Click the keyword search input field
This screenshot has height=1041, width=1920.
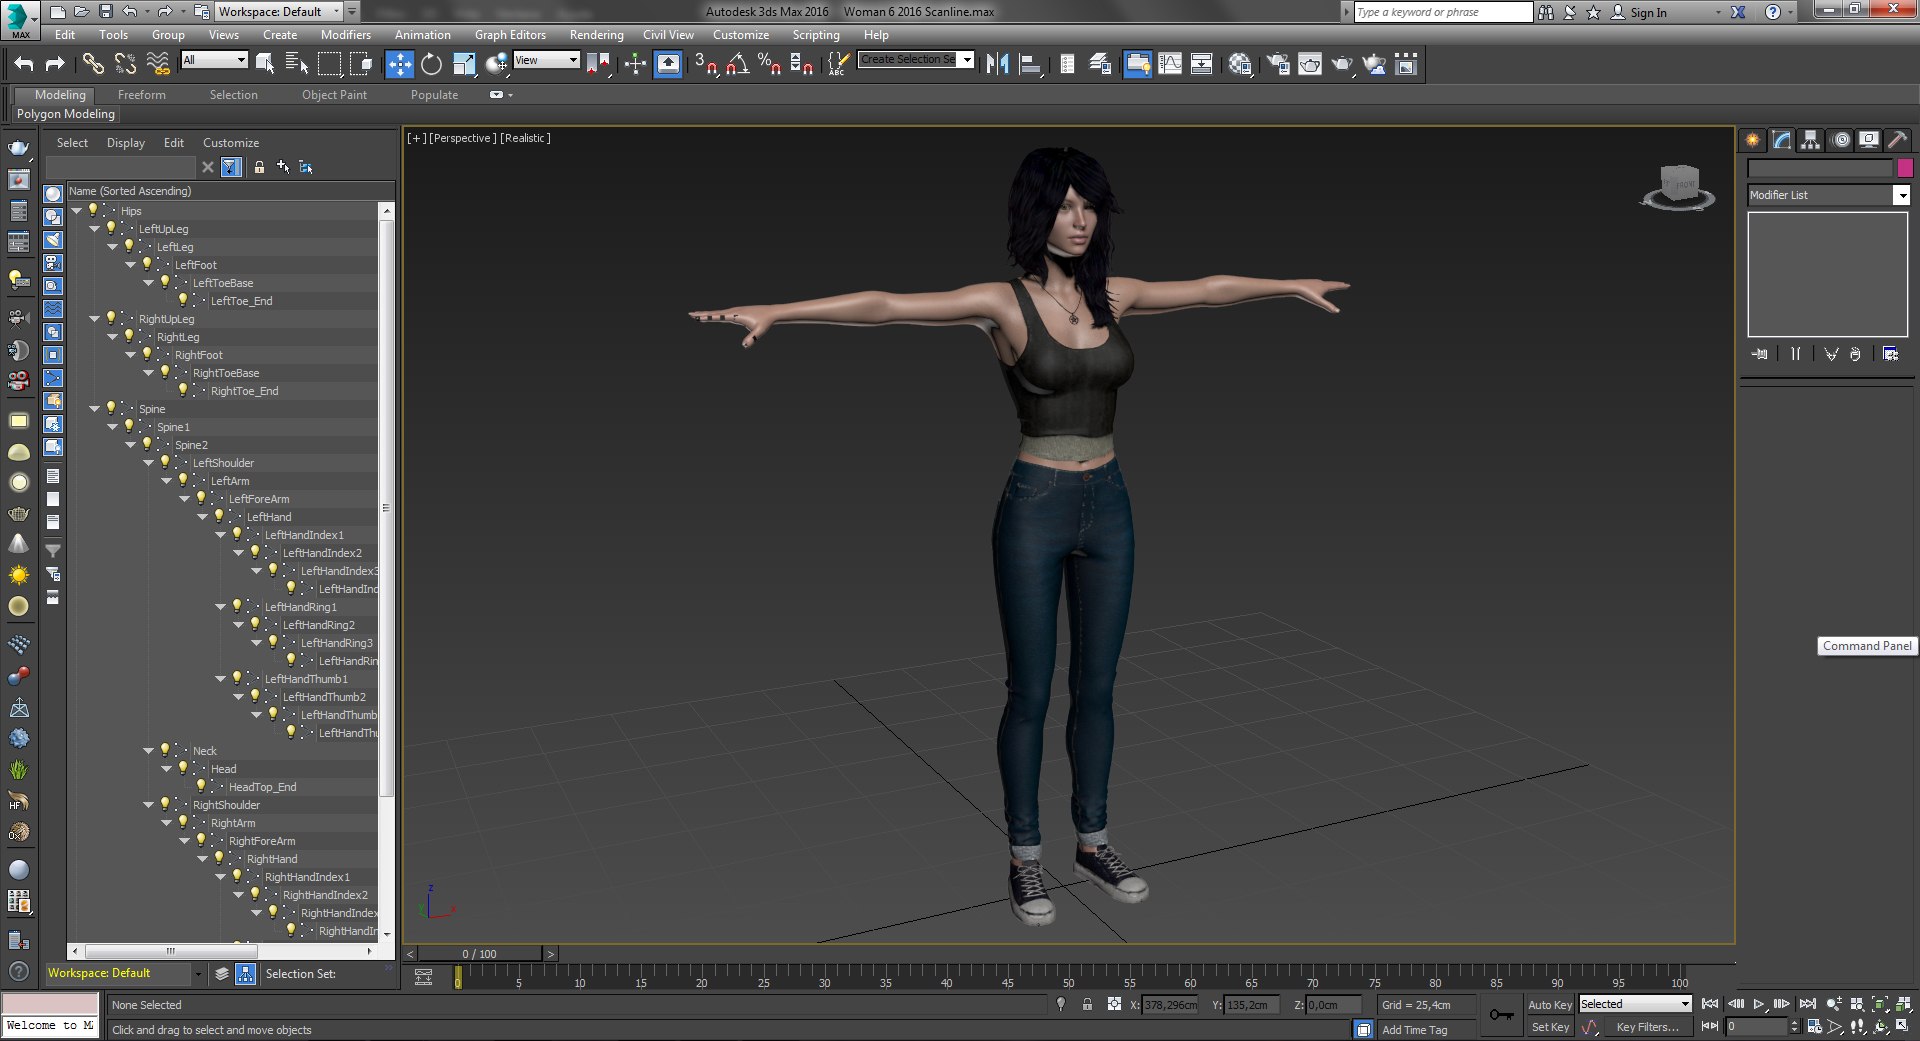click(x=1443, y=12)
